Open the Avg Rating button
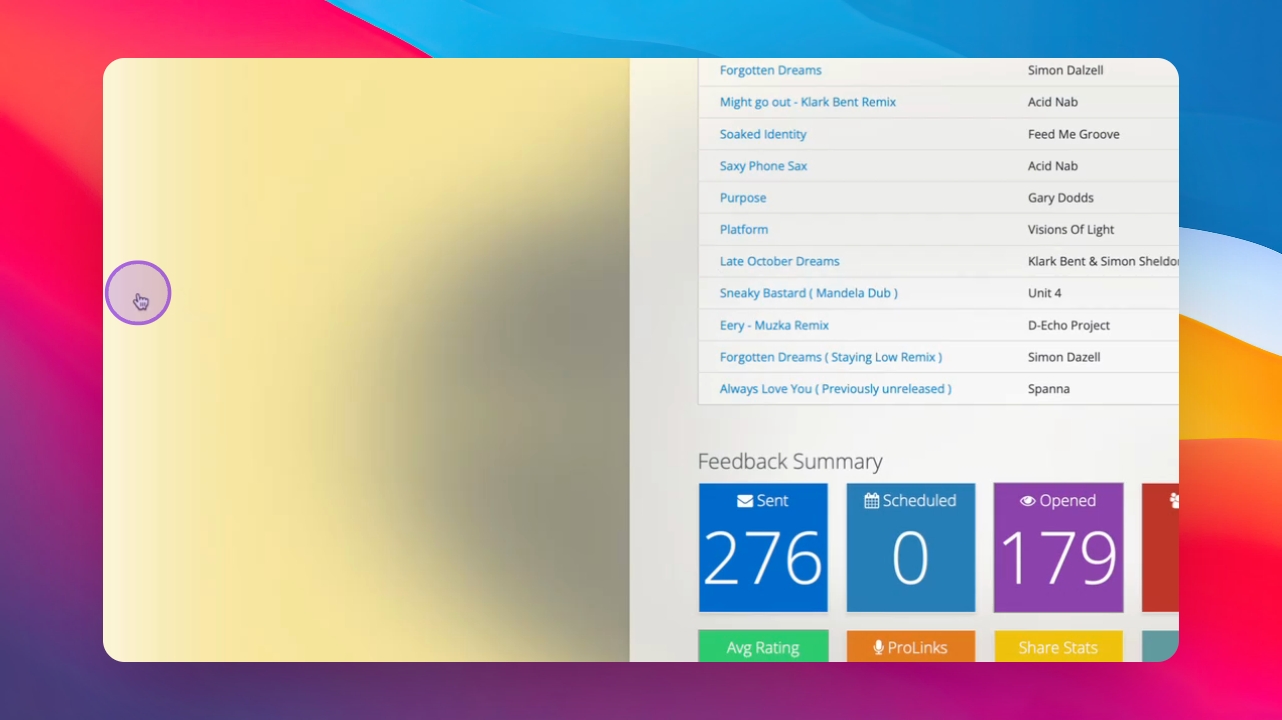Image resolution: width=1282 pixels, height=720 pixels. (x=763, y=647)
